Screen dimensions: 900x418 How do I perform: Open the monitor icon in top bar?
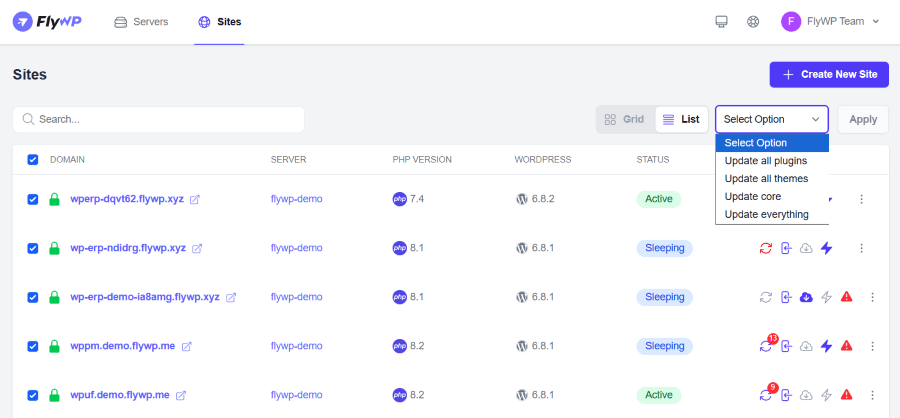[x=721, y=22]
